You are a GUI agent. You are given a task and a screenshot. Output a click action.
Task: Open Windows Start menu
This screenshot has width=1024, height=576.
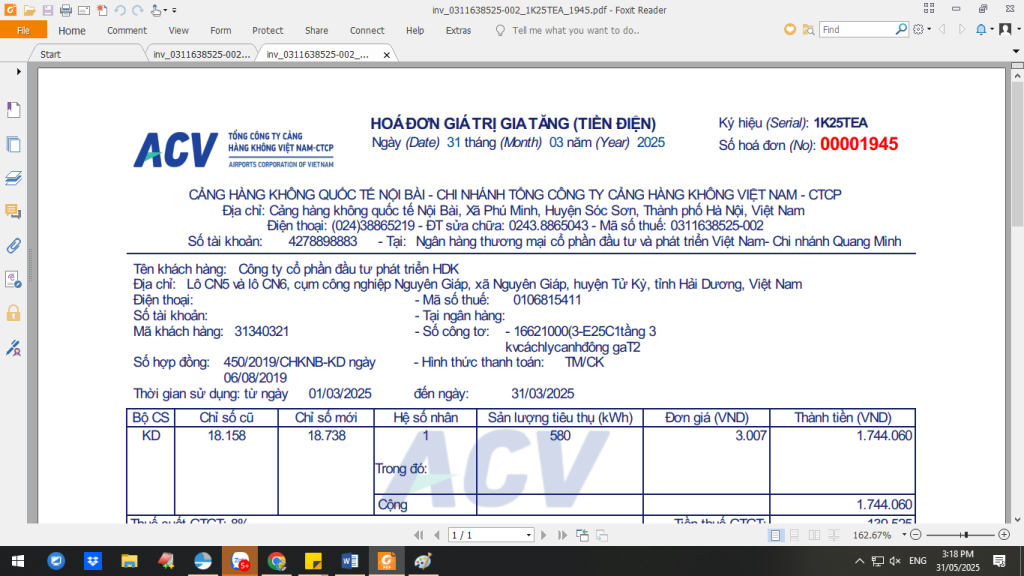pyautogui.click(x=18, y=561)
